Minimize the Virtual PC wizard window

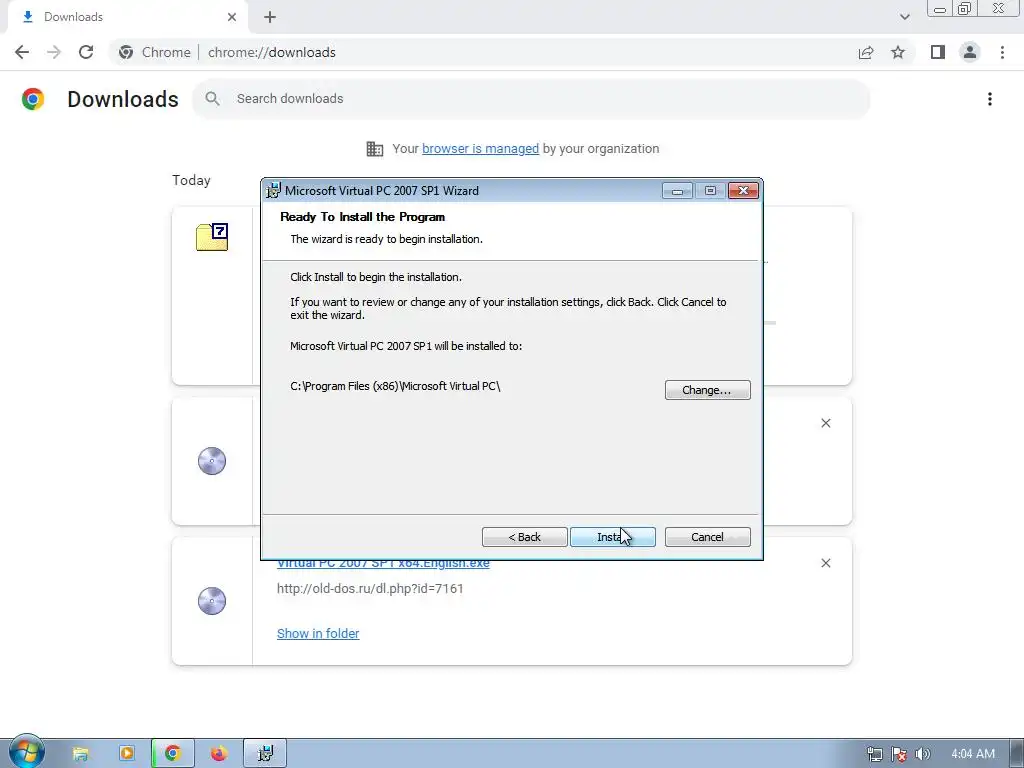tap(677, 191)
